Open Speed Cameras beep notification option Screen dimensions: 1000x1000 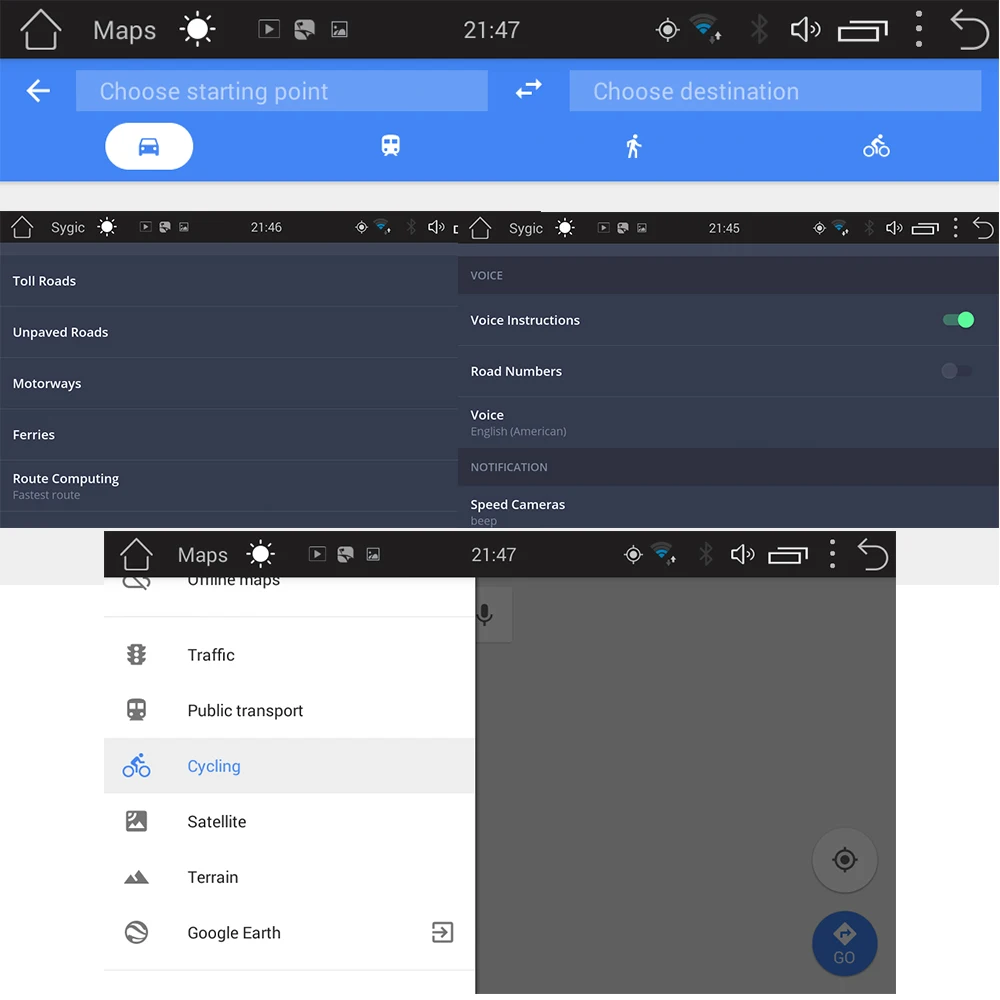728,507
